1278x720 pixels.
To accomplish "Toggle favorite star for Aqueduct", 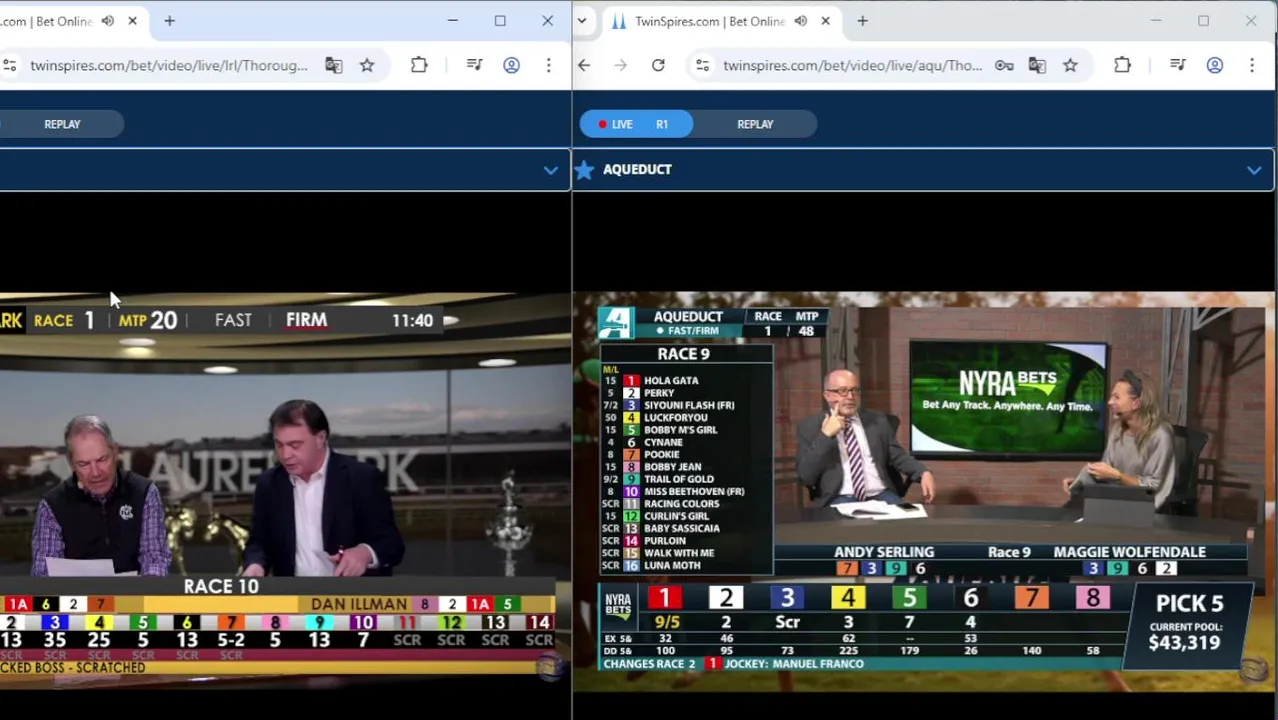I will [585, 169].
